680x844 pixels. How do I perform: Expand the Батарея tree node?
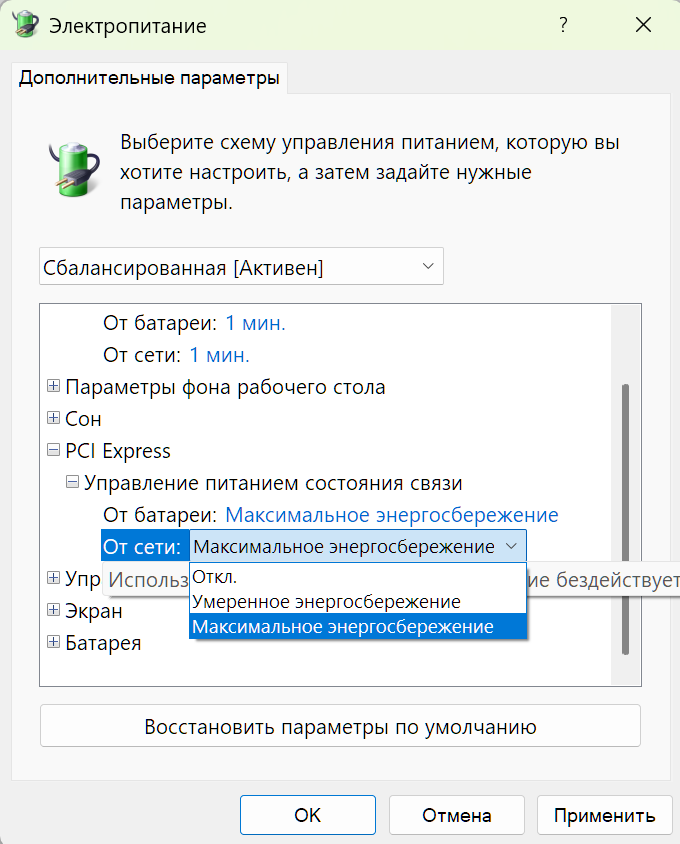(54, 643)
